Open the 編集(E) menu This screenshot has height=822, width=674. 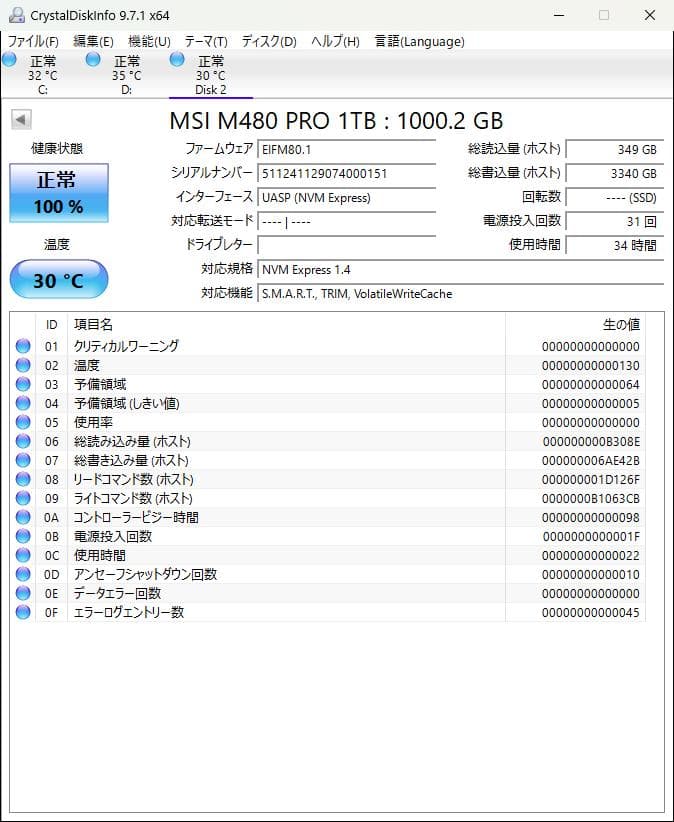point(93,41)
